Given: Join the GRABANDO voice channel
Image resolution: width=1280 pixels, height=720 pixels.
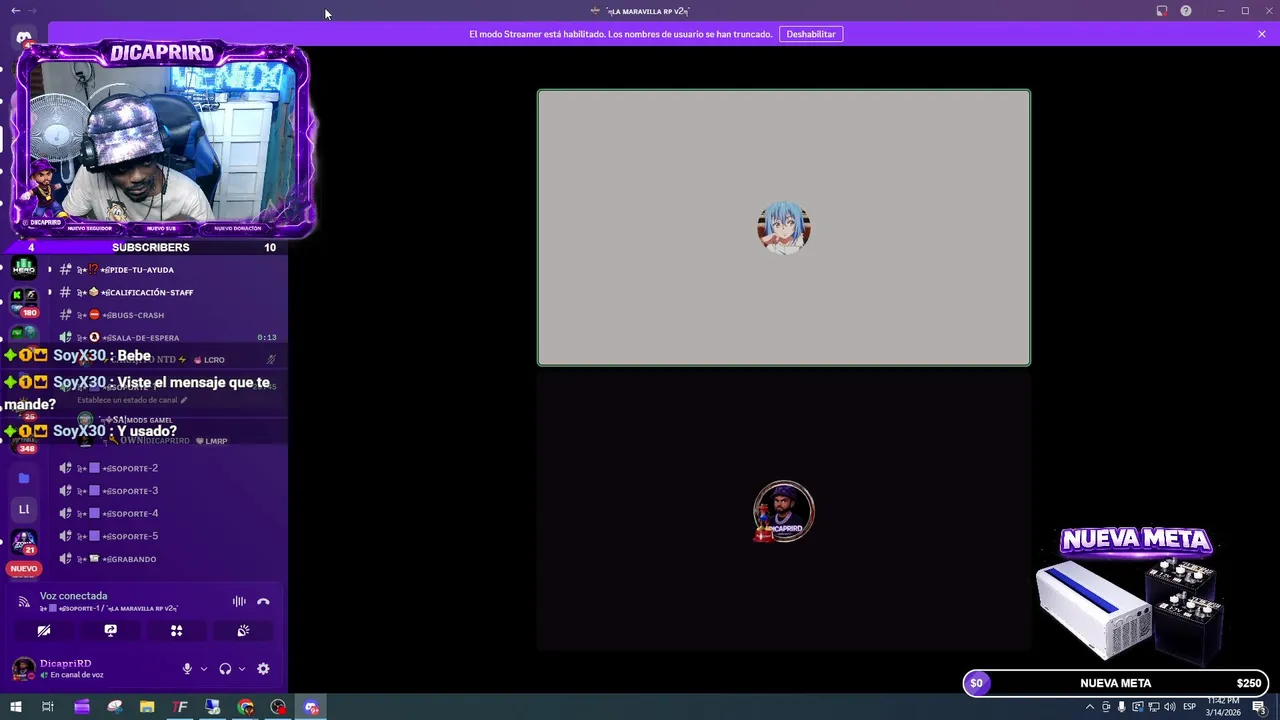Looking at the screenshot, I should pos(166,559).
